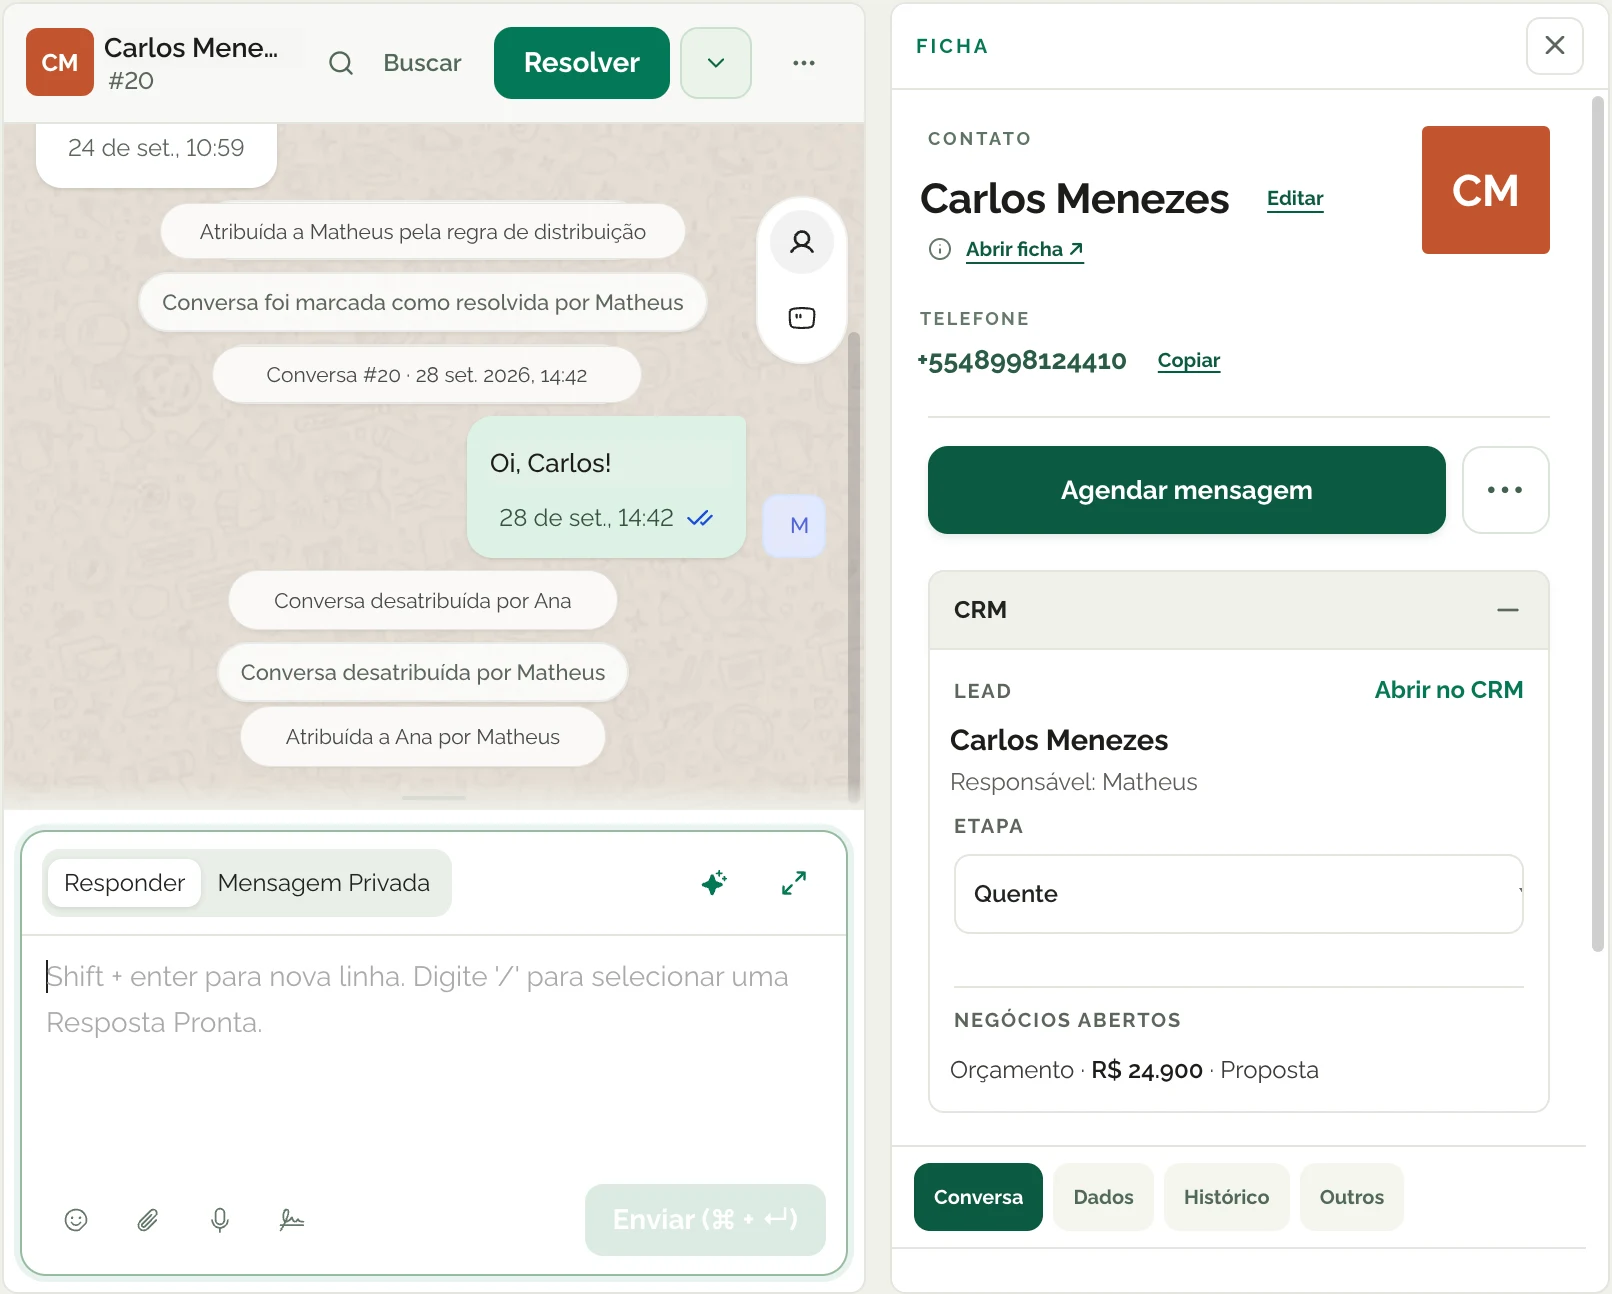
Task: Switch to Responder mode
Action: pyautogui.click(x=125, y=883)
